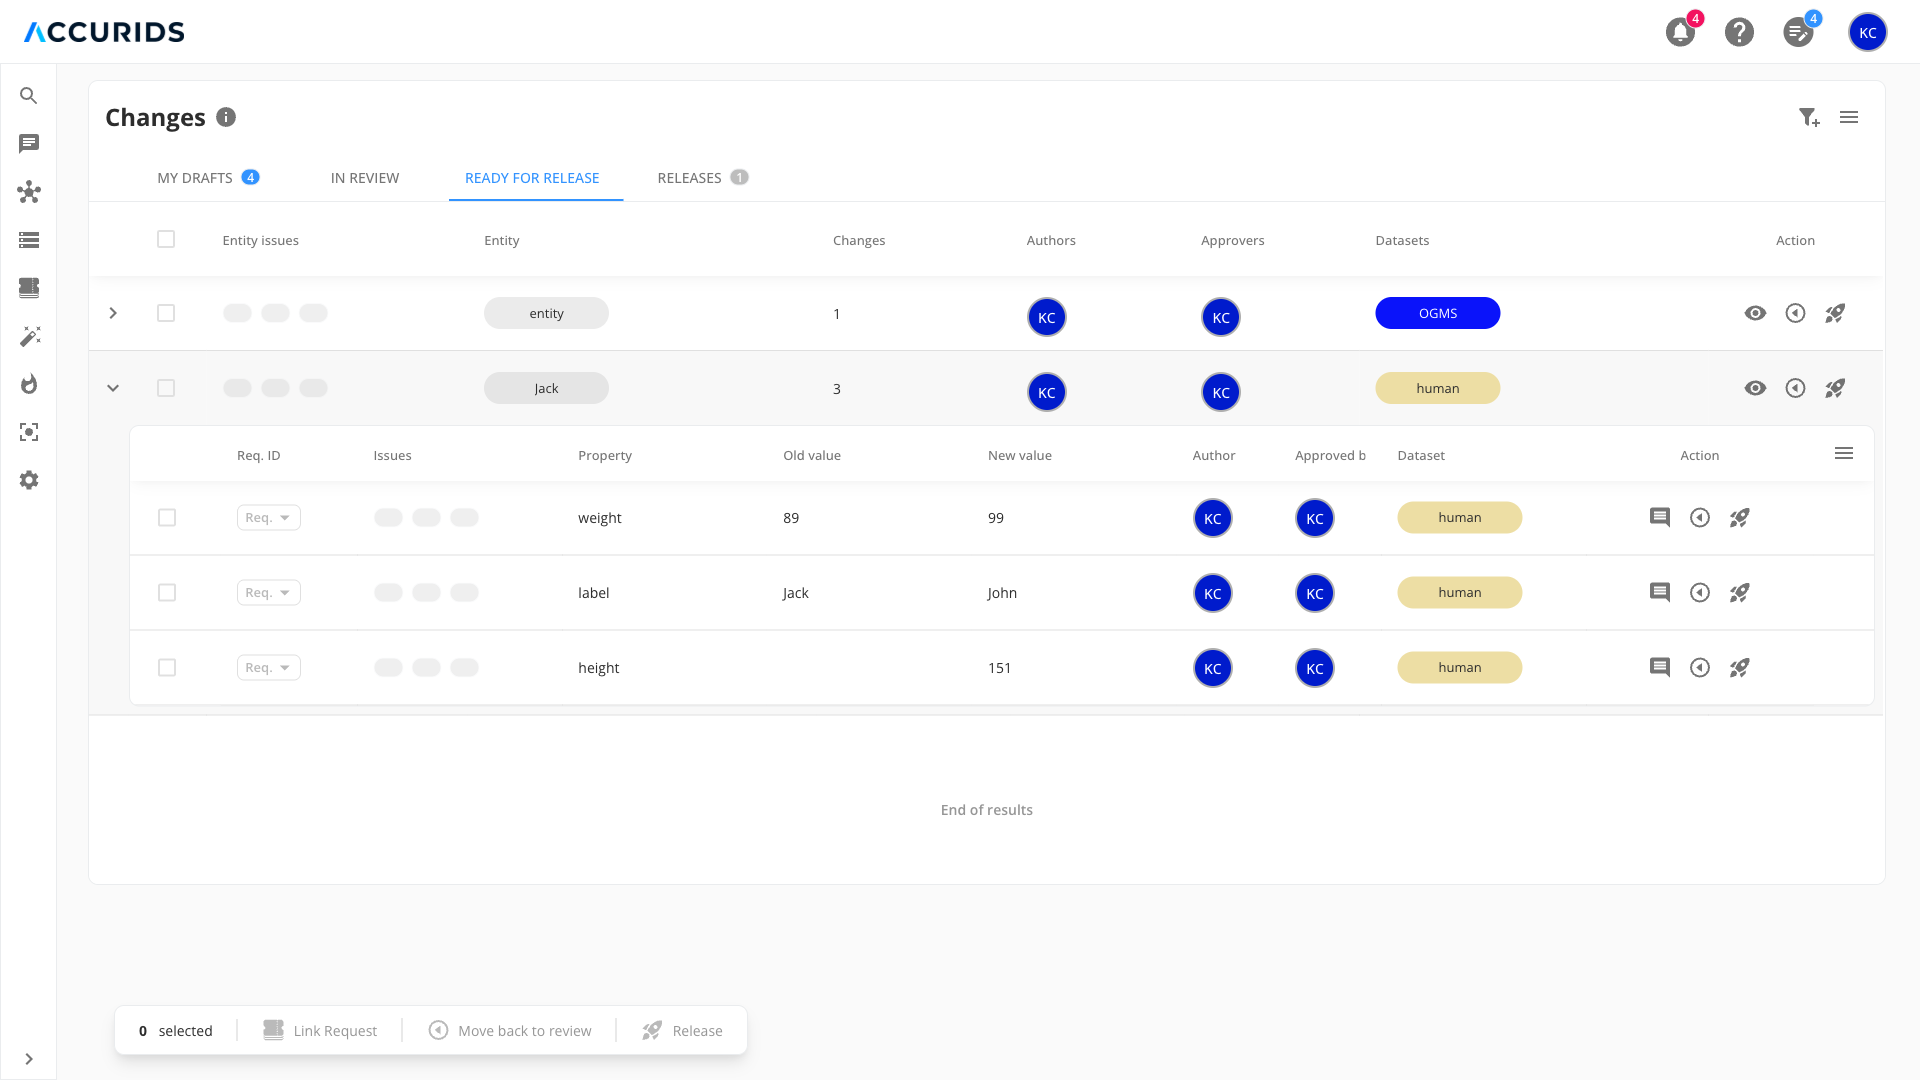1920x1080 pixels.
Task: Move height change back to review icon
Action: [1699, 668]
